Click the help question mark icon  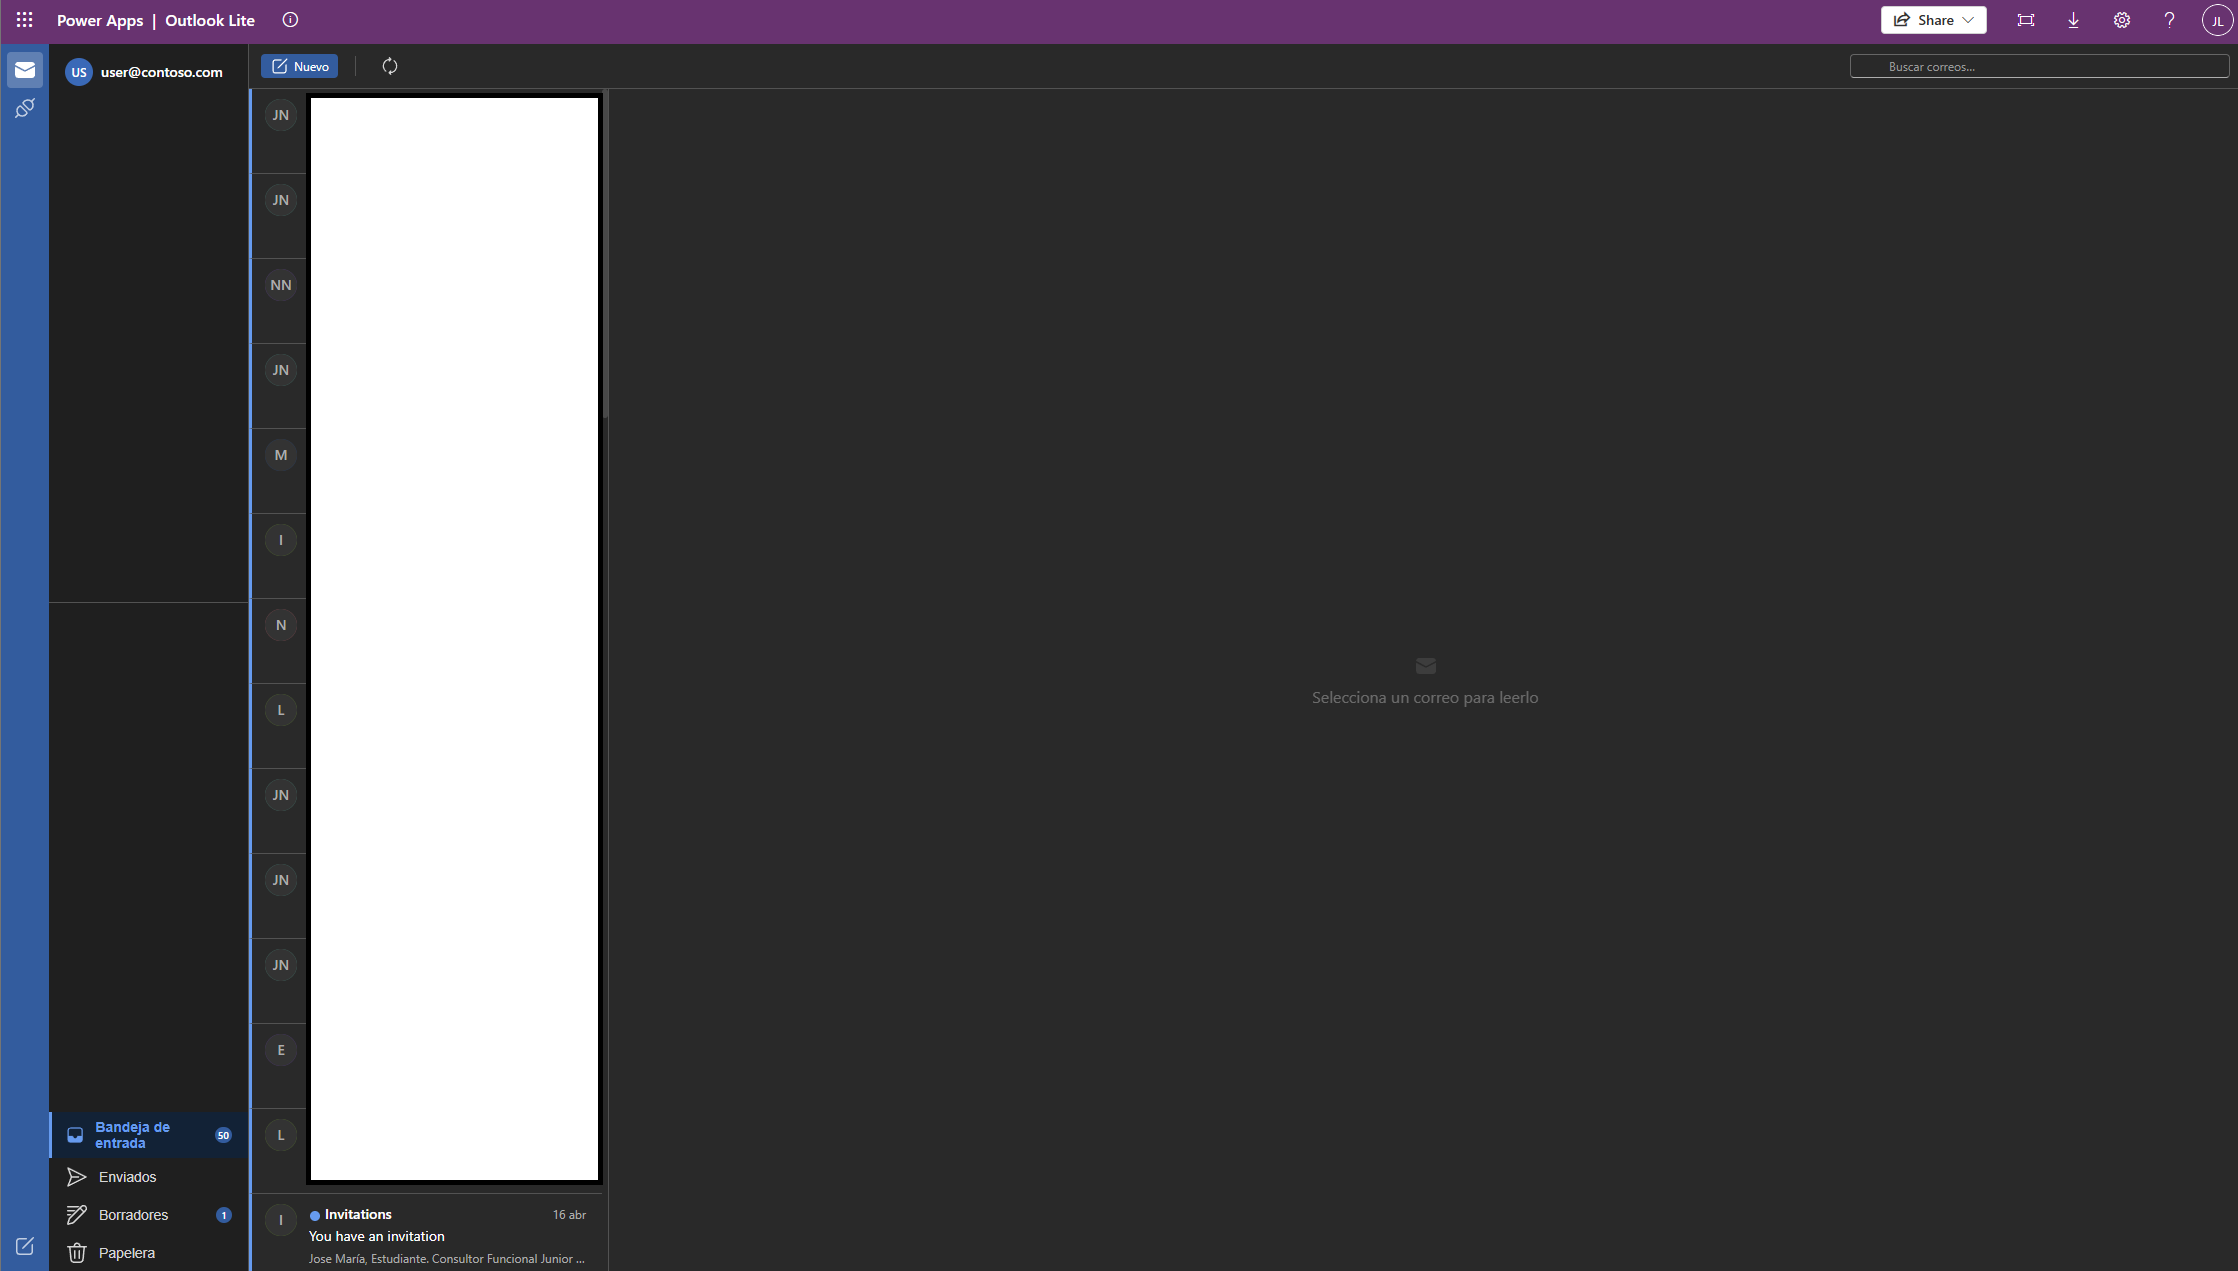coord(2169,20)
